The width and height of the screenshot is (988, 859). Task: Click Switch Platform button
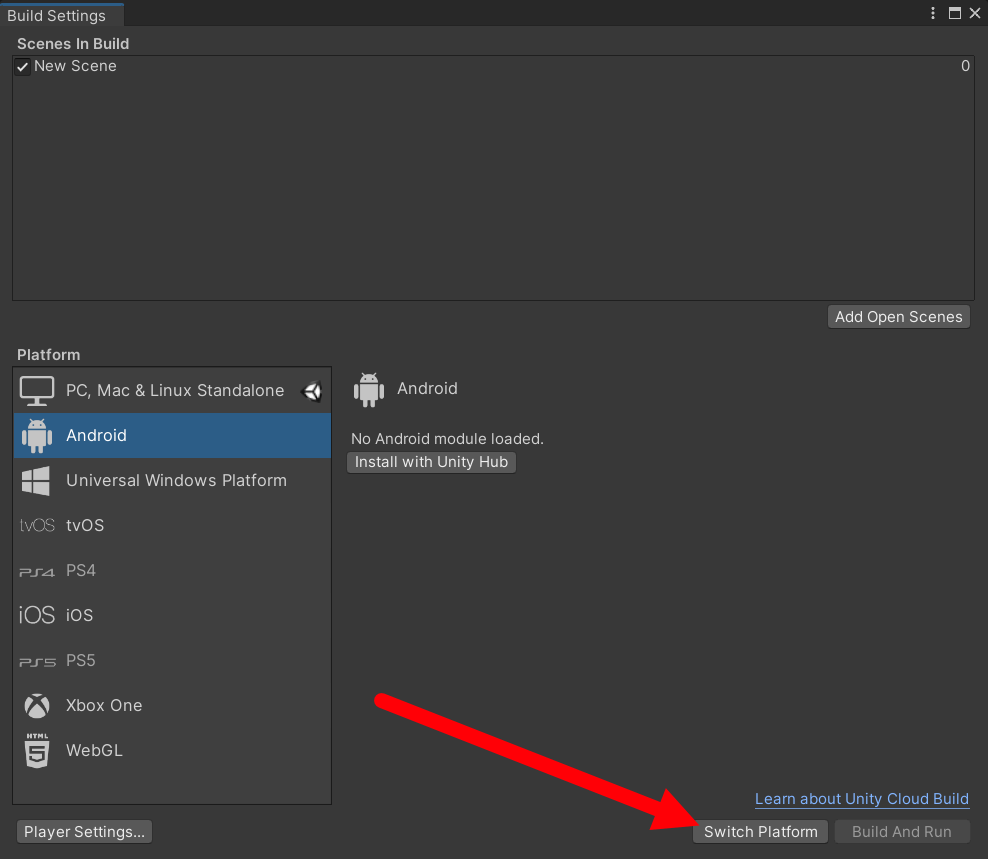click(x=761, y=832)
